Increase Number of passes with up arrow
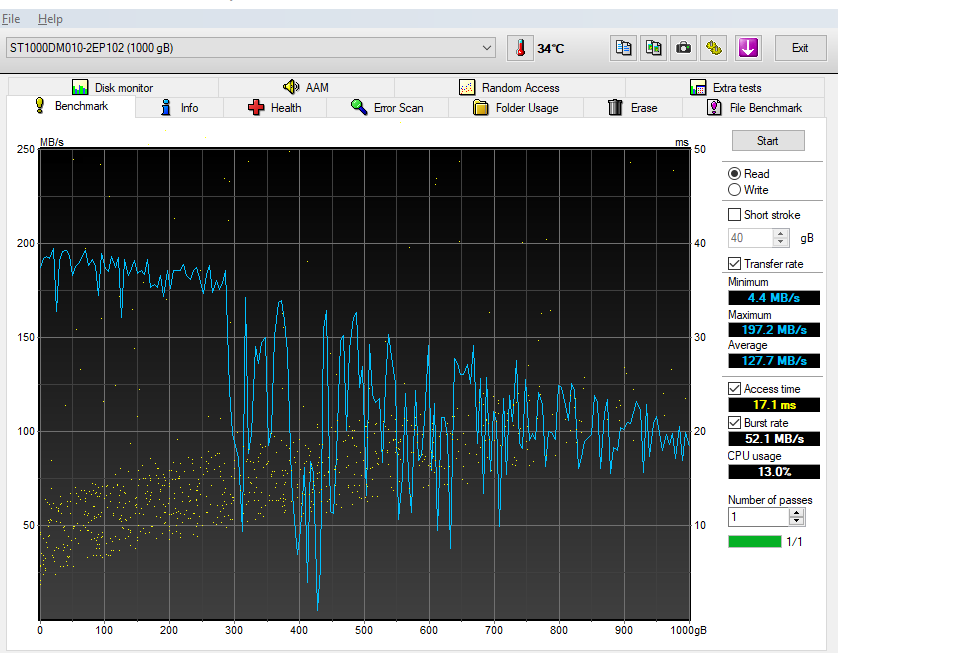This screenshot has height=653, width=960. pos(796,513)
